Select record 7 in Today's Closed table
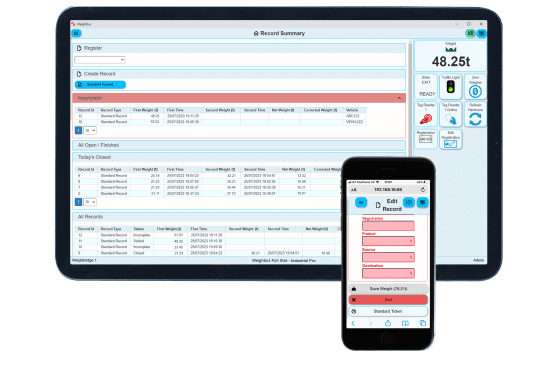The height and width of the screenshot is (378, 560). point(208,187)
